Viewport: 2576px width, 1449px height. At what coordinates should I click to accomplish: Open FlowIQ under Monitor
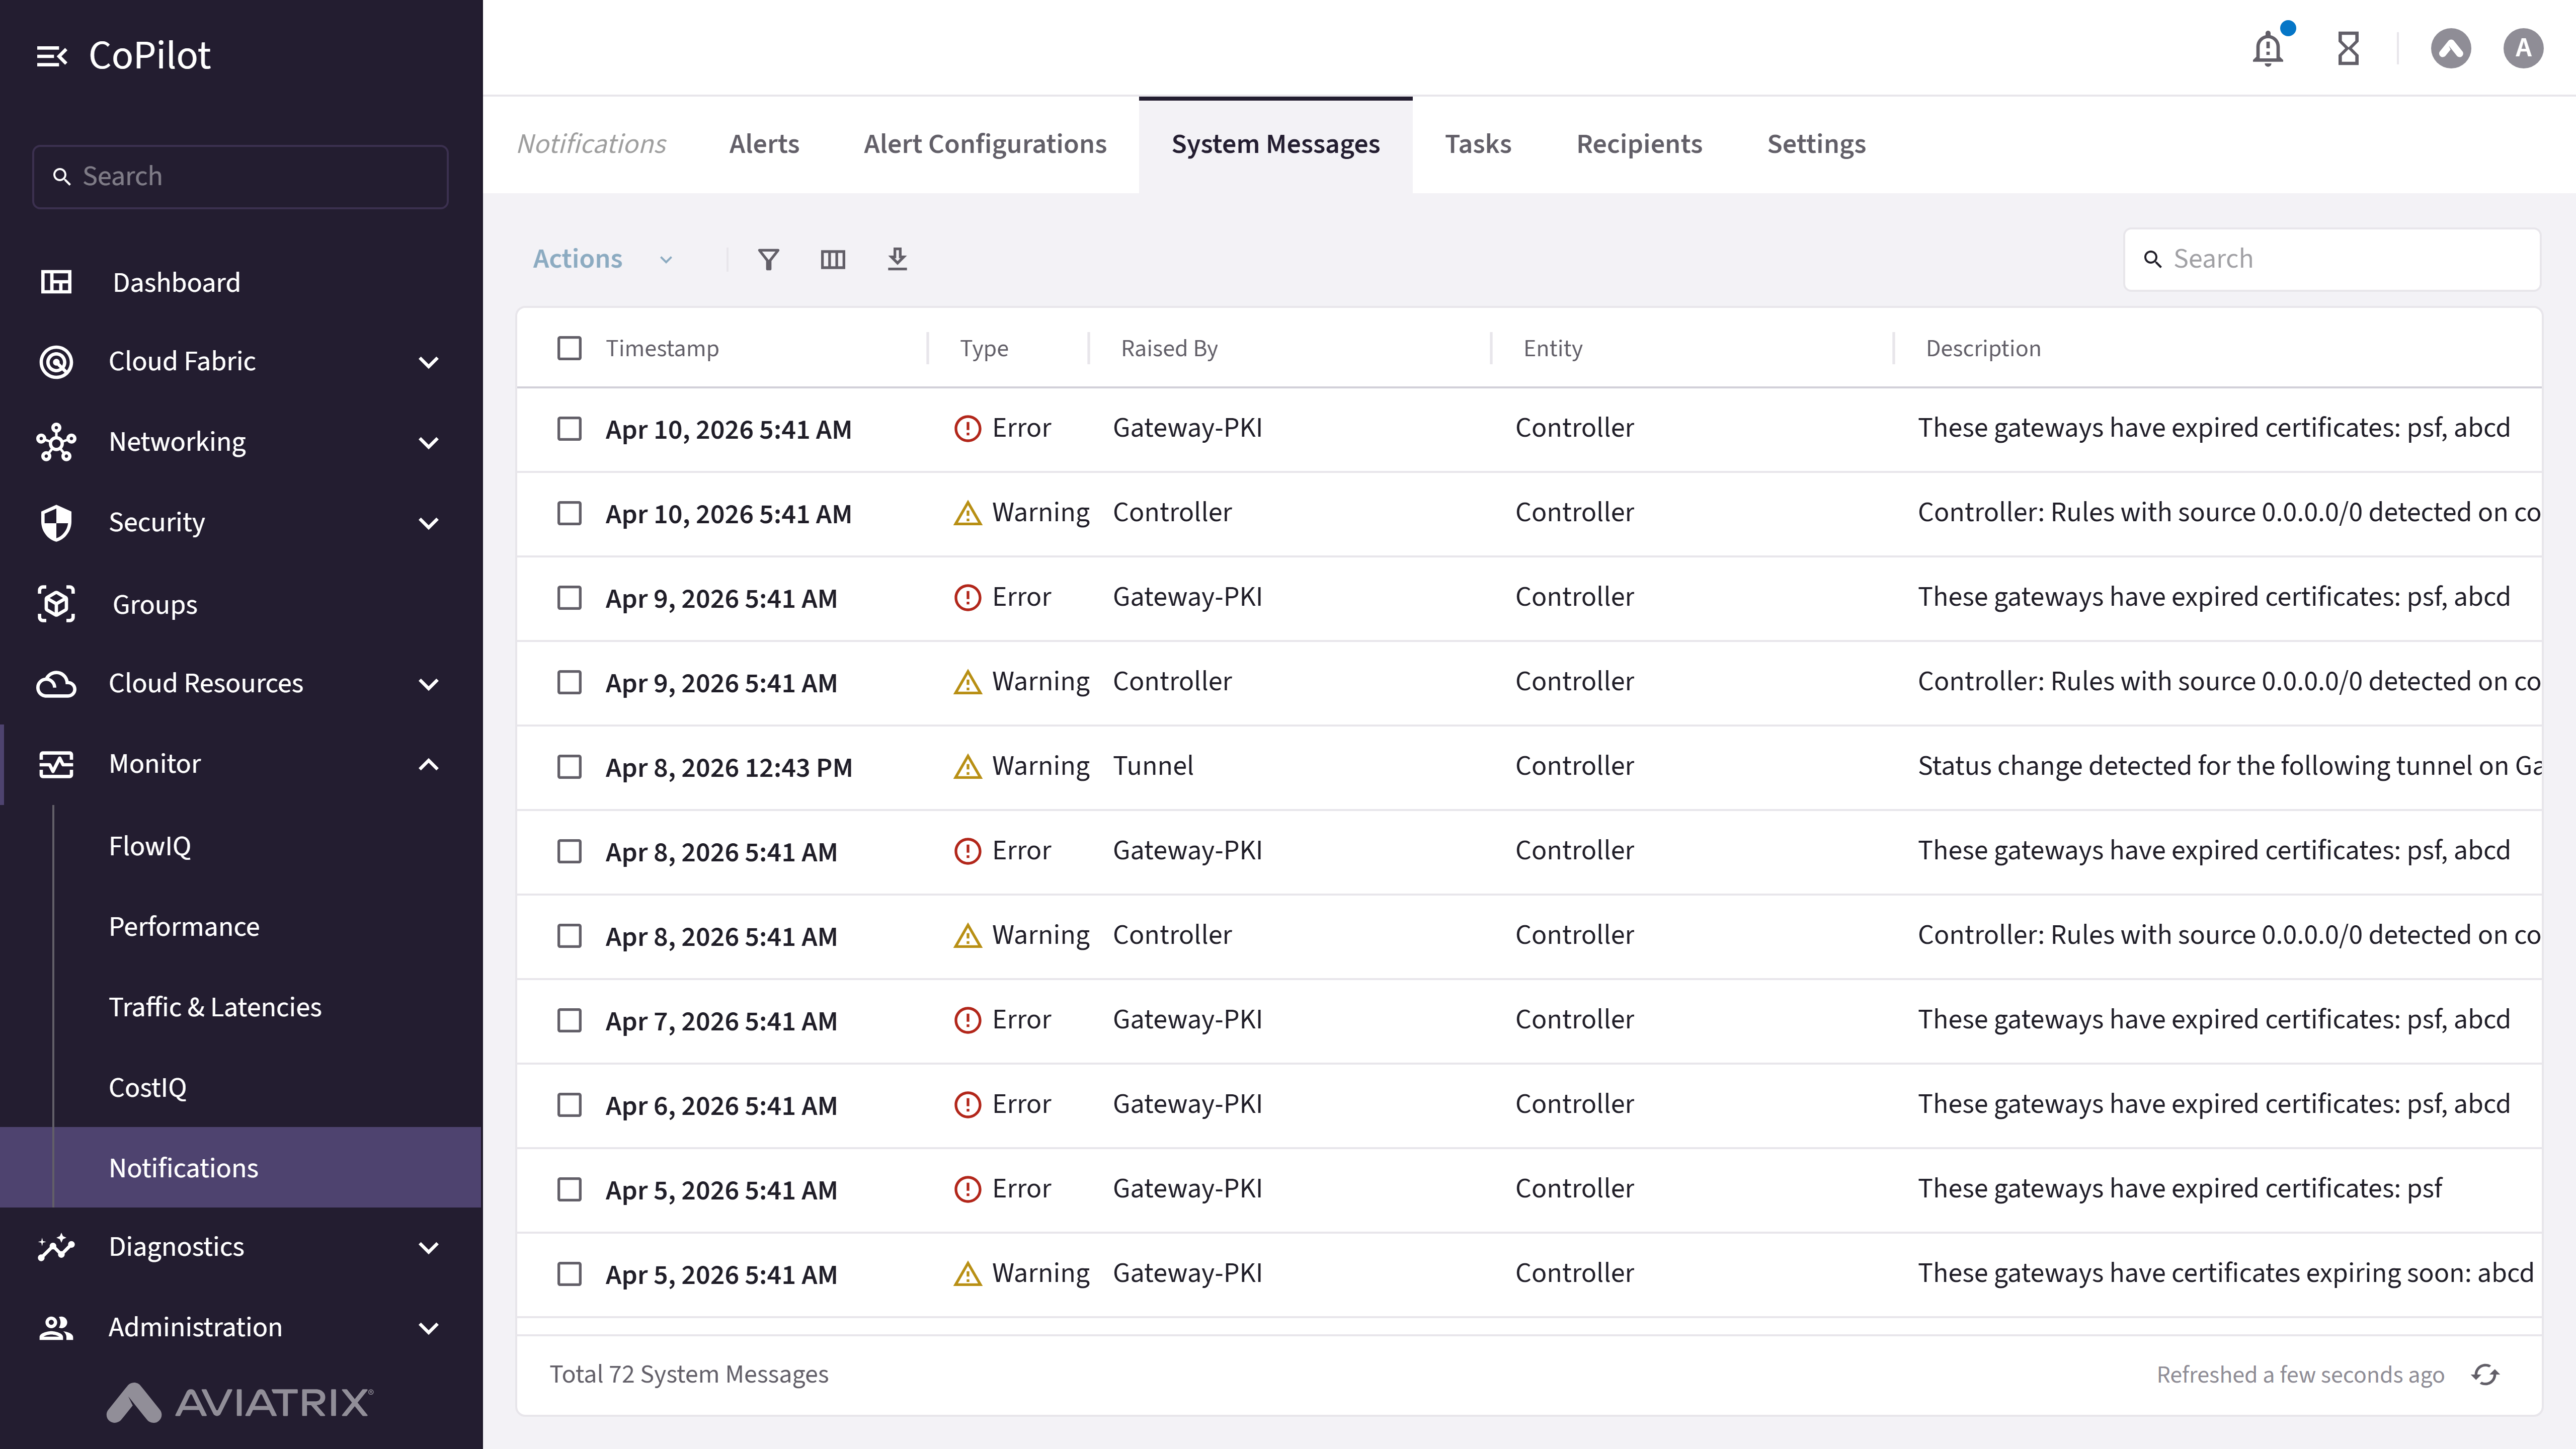point(150,846)
